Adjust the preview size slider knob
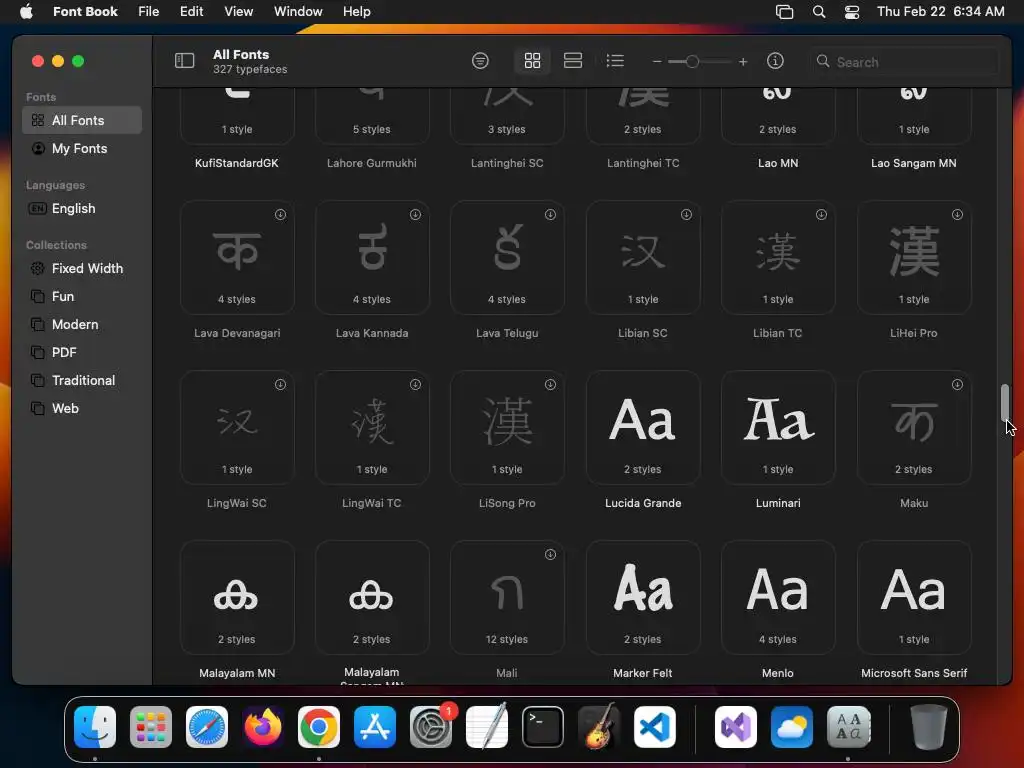 692,61
